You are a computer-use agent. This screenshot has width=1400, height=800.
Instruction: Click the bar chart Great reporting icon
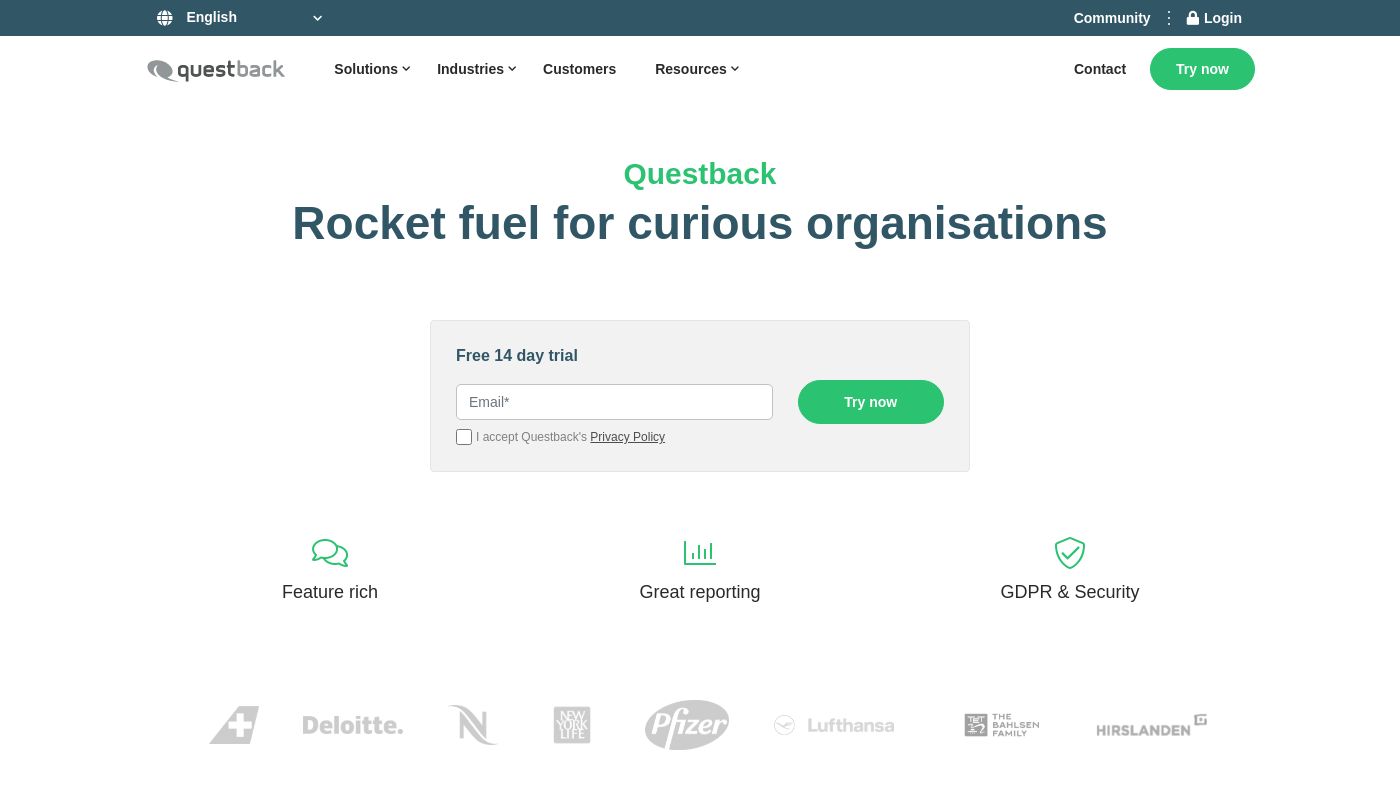click(699, 553)
